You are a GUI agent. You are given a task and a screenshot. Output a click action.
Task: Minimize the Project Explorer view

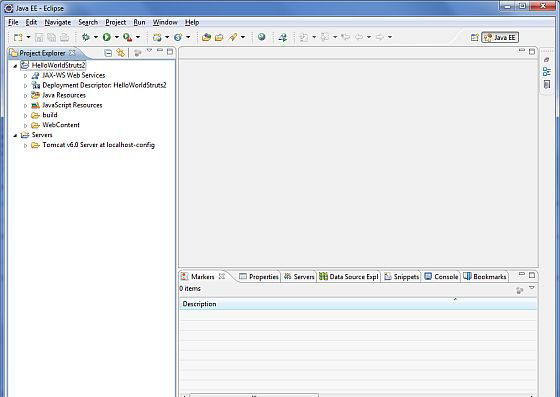point(160,51)
